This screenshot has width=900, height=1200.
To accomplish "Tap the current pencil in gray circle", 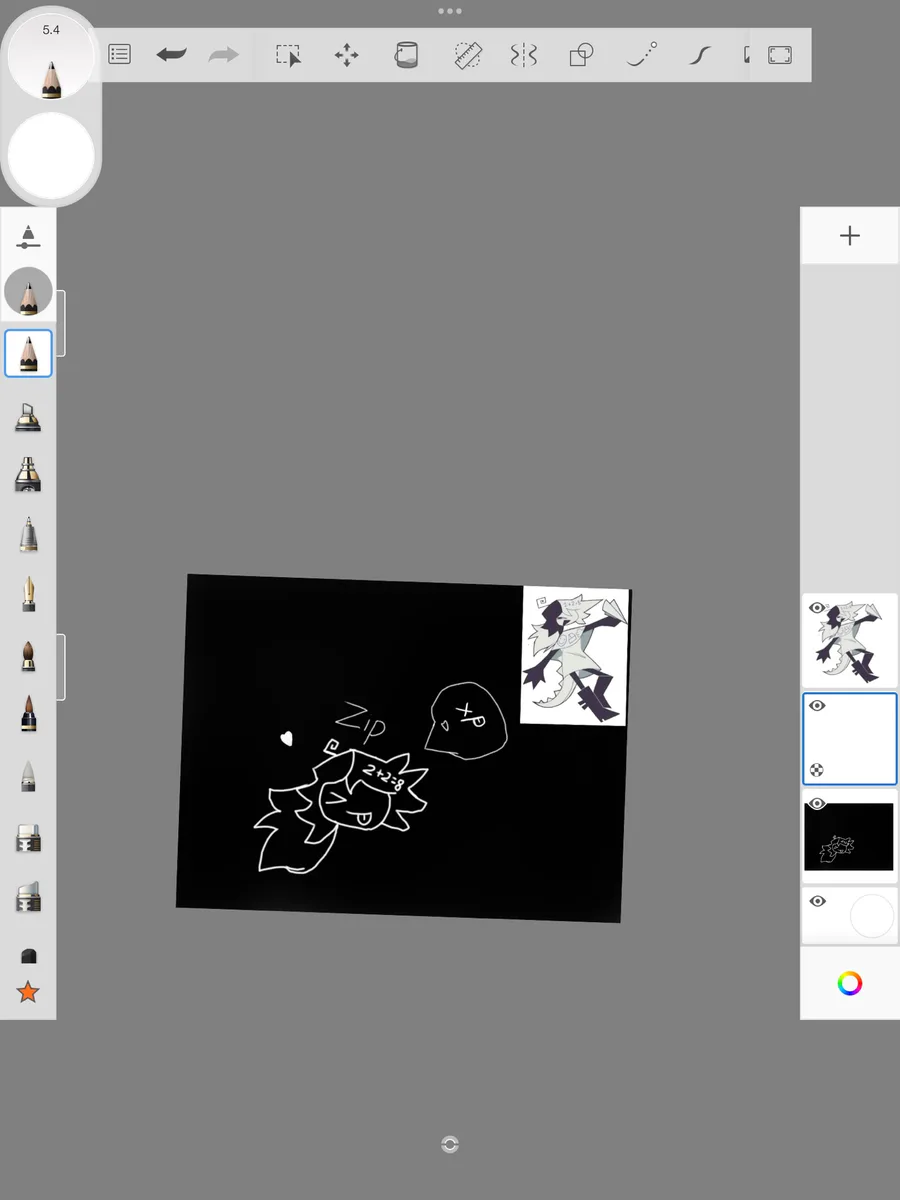I will pos(28,292).
